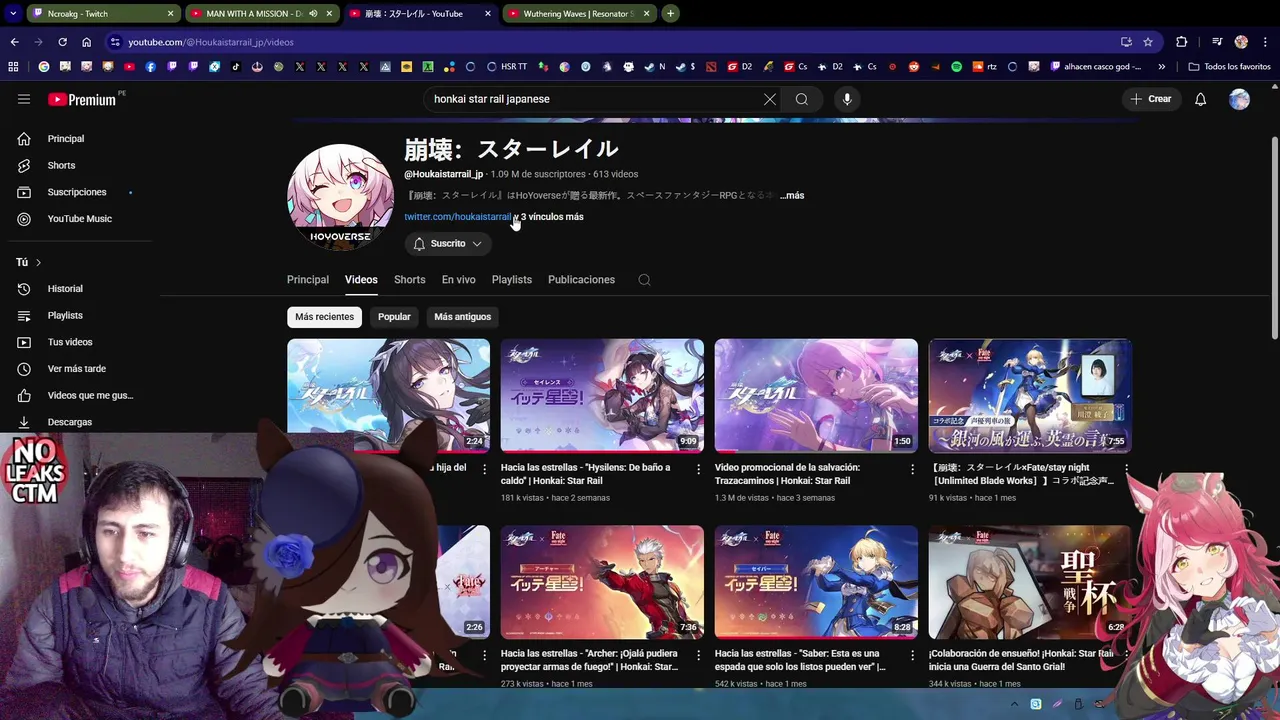Open the YouTube guide hamburger menu
The width and height of the screenshot is (1280, 720).
pos(24,99)
